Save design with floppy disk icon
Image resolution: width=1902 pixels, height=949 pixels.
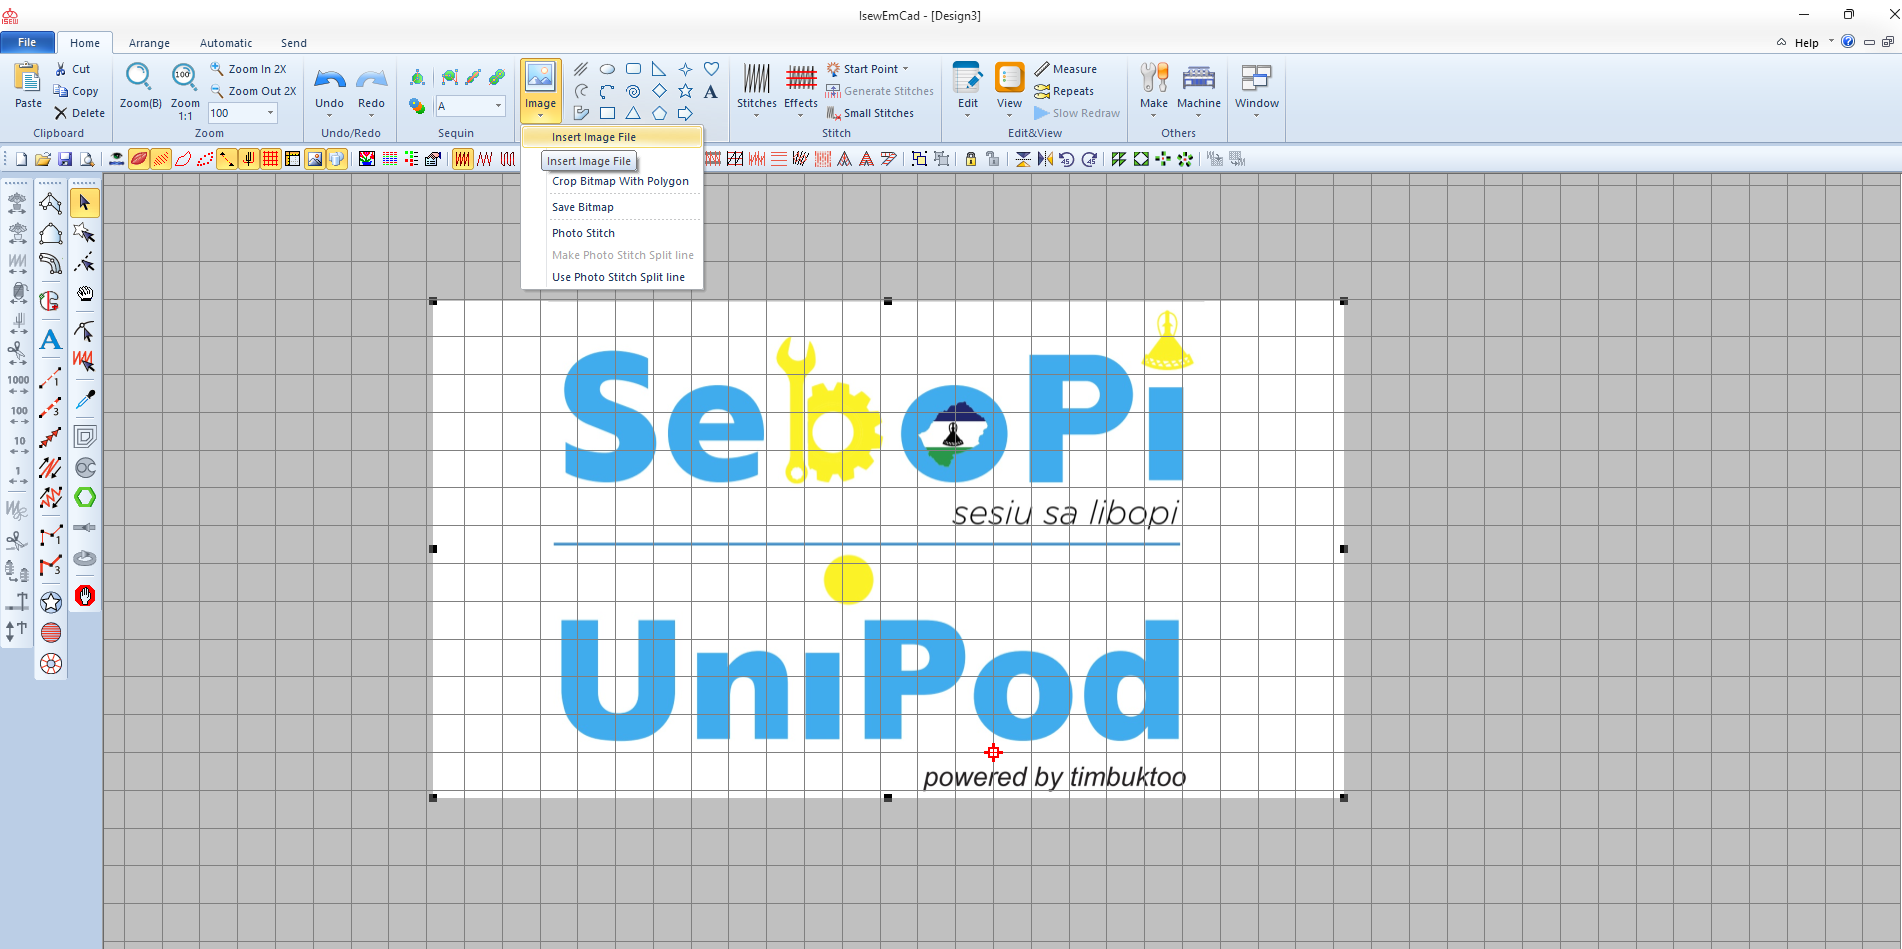[x=65, y=159]
